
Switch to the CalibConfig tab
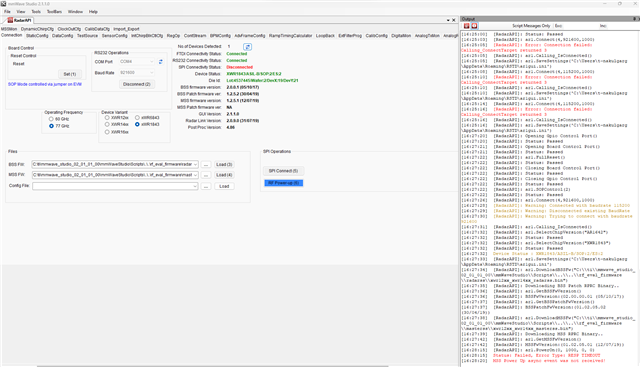(376, 36)
